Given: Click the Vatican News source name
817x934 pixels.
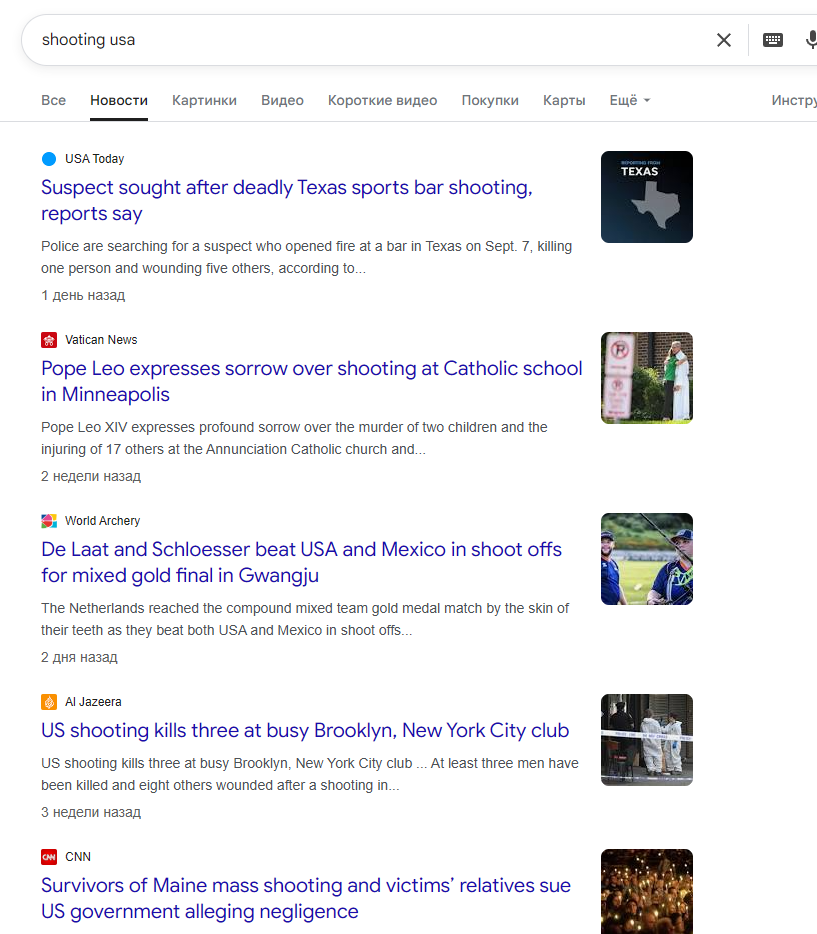Looking at the screenshot, I should point(101,340).
